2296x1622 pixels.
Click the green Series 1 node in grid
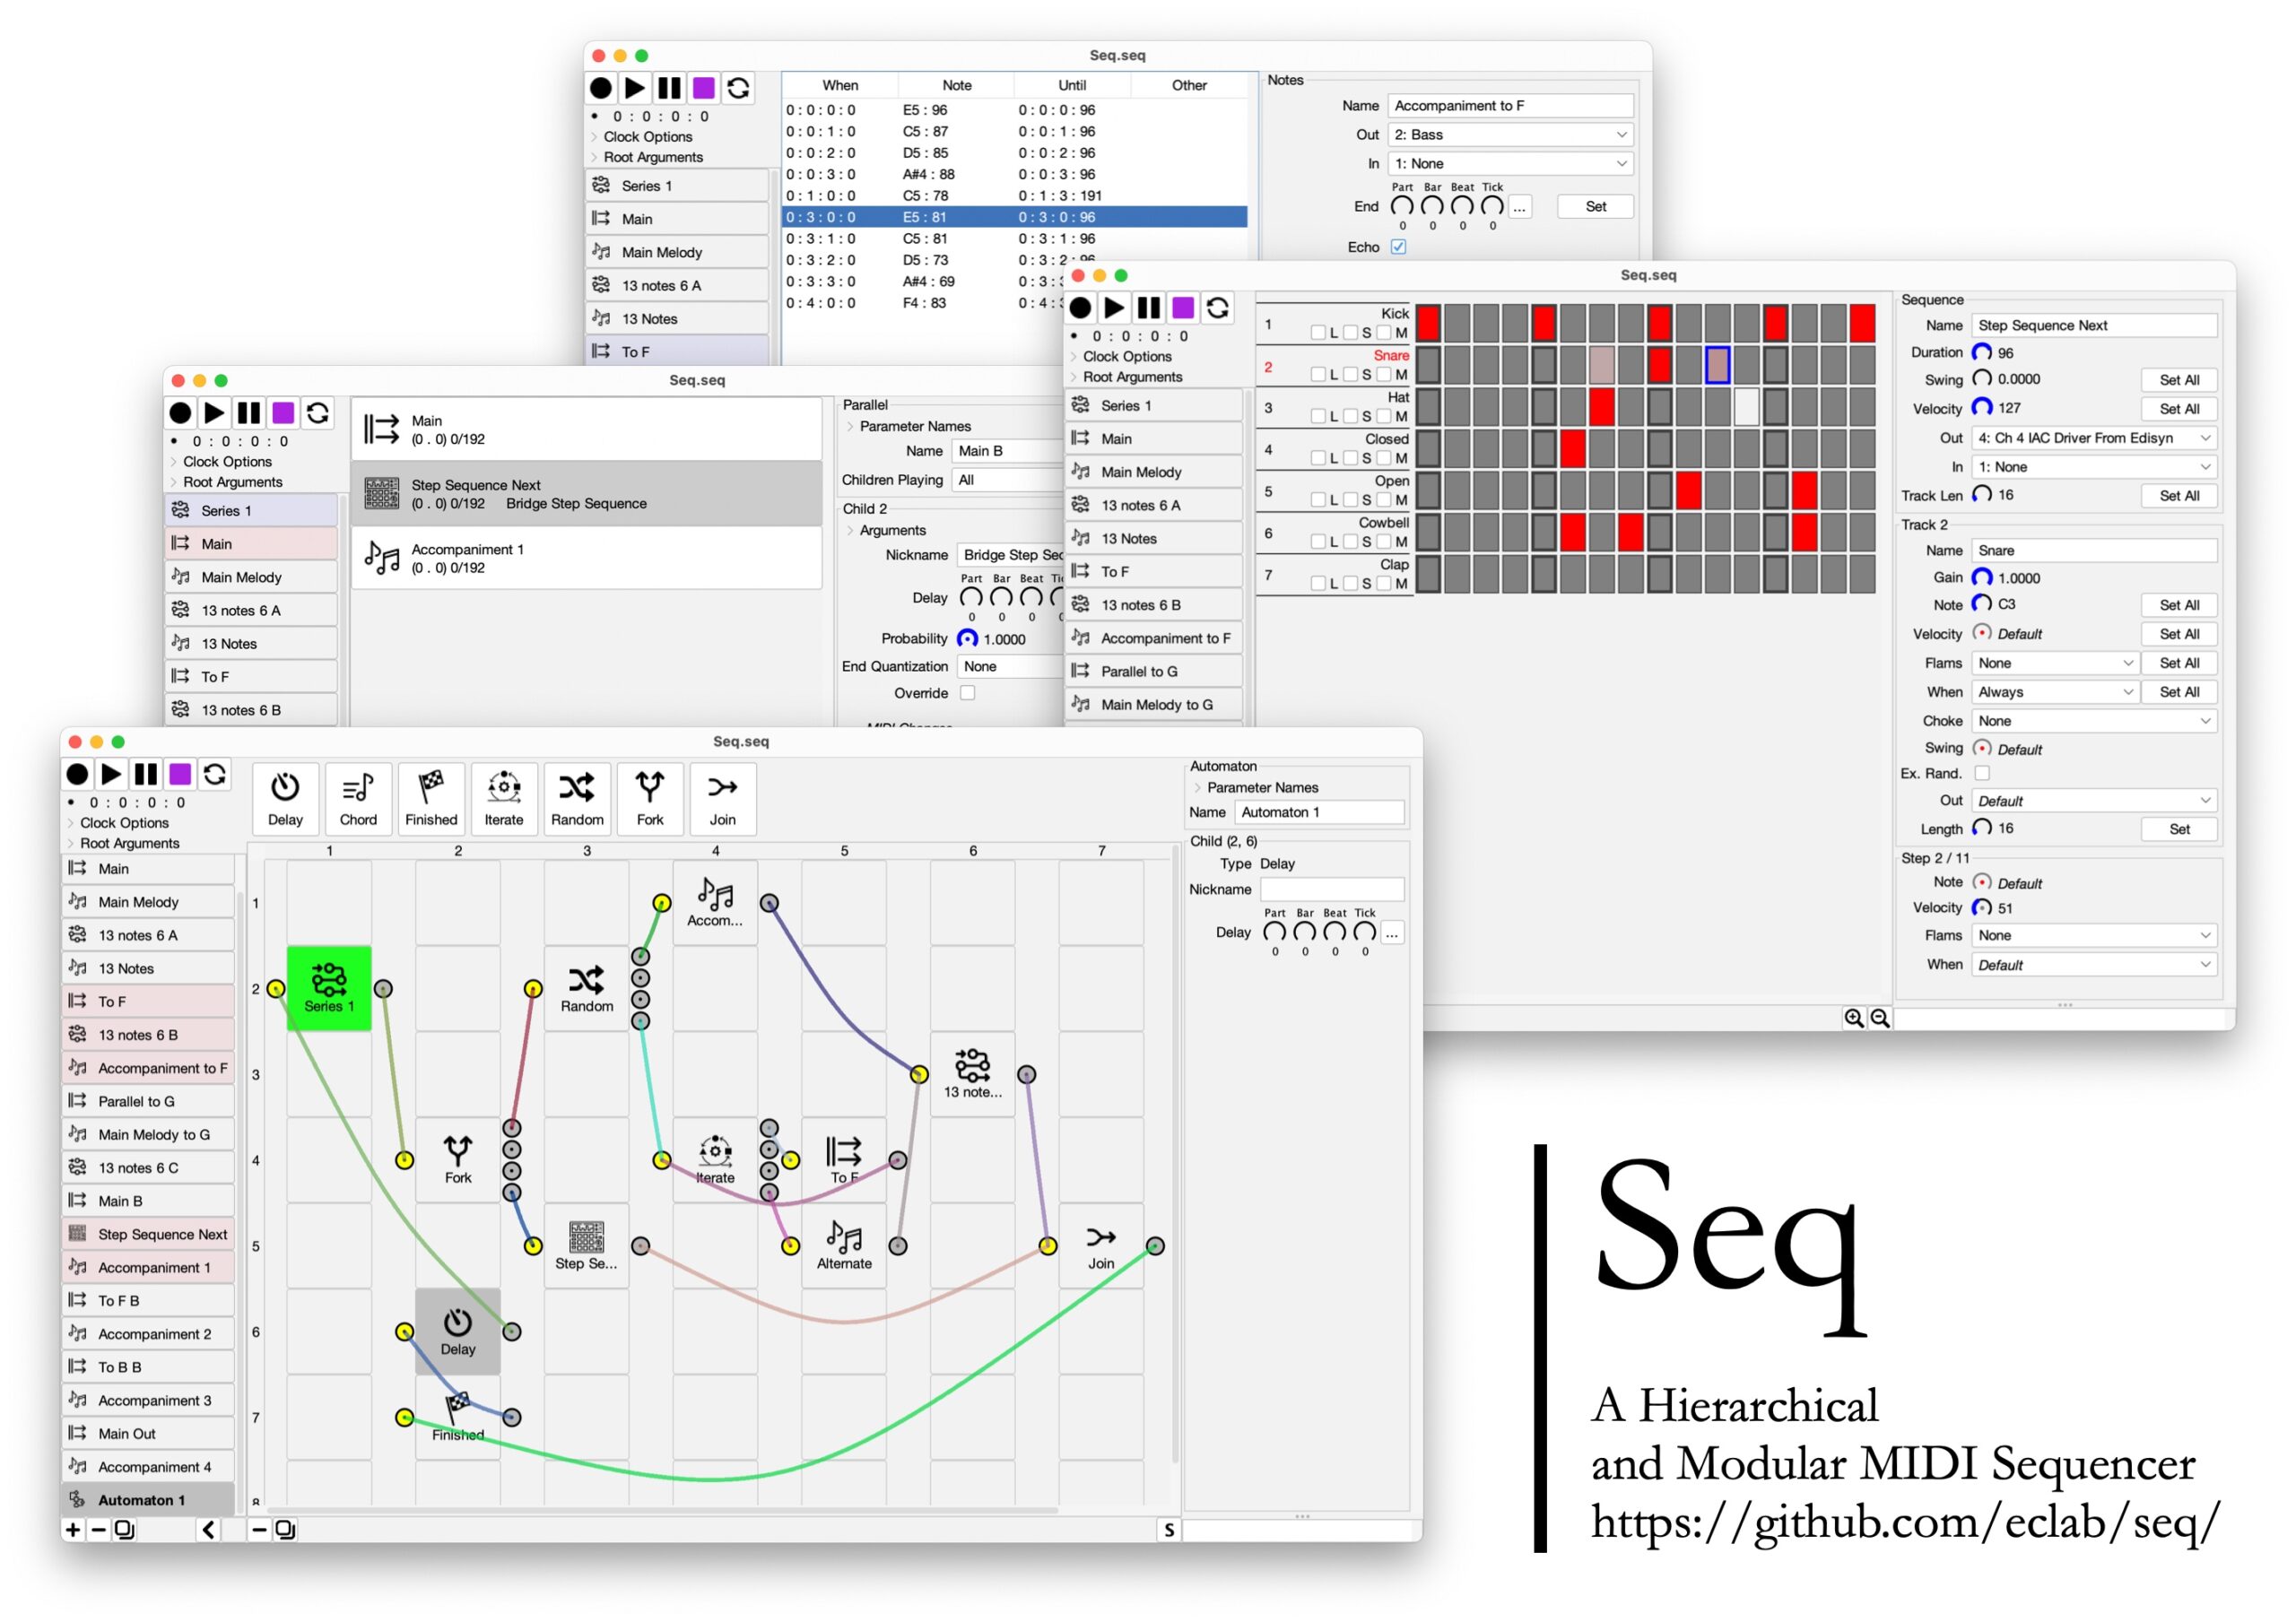(329, 988)
